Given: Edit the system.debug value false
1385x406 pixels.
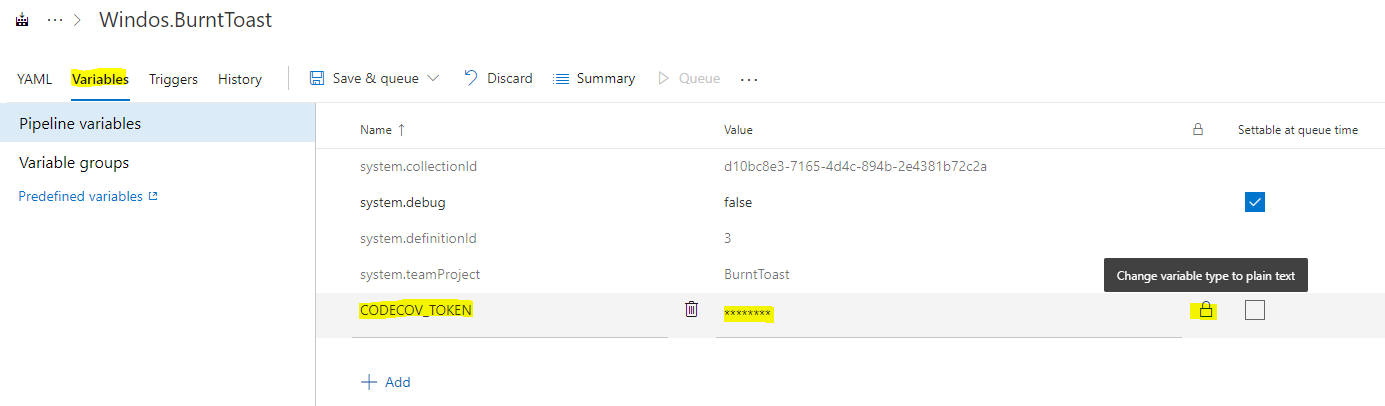Looking at the screenshot, I should 738,202.
